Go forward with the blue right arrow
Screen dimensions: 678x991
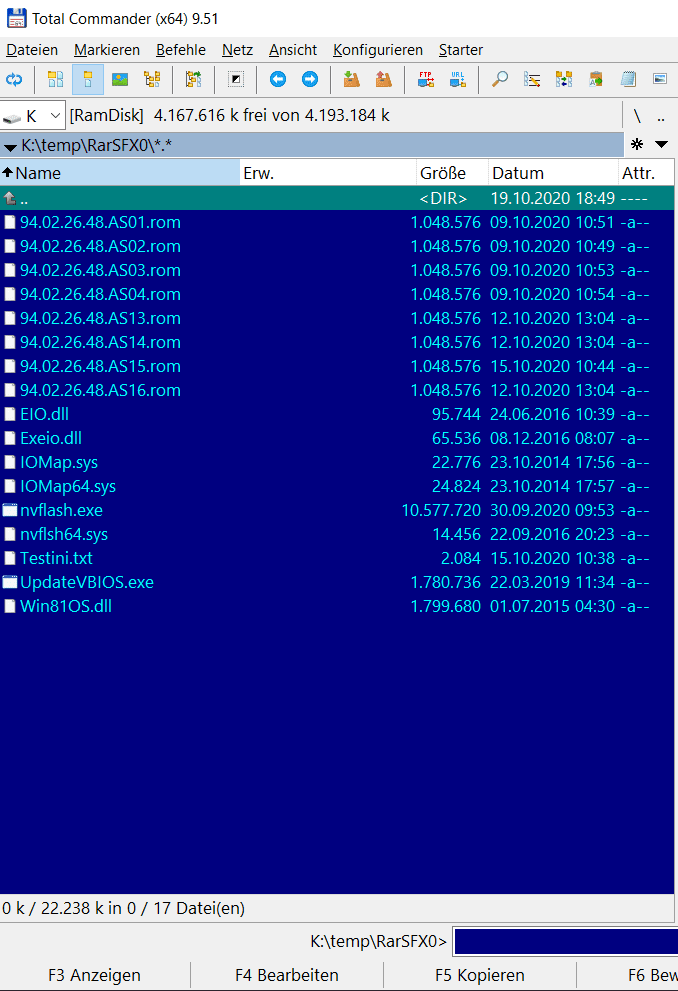tap(310, 79)
